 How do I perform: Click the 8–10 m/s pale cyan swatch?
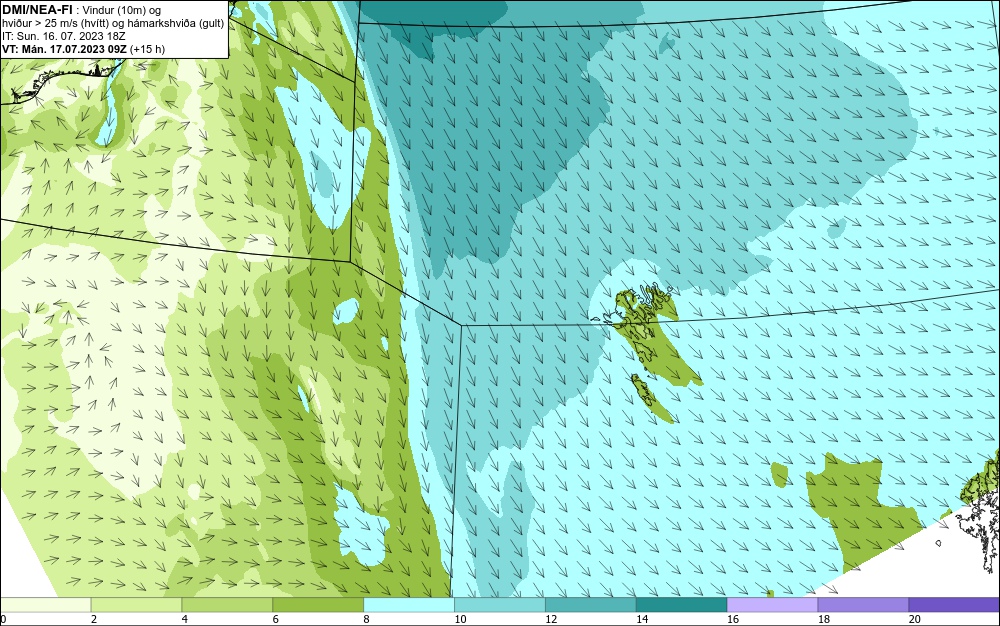tap(409, 604)
